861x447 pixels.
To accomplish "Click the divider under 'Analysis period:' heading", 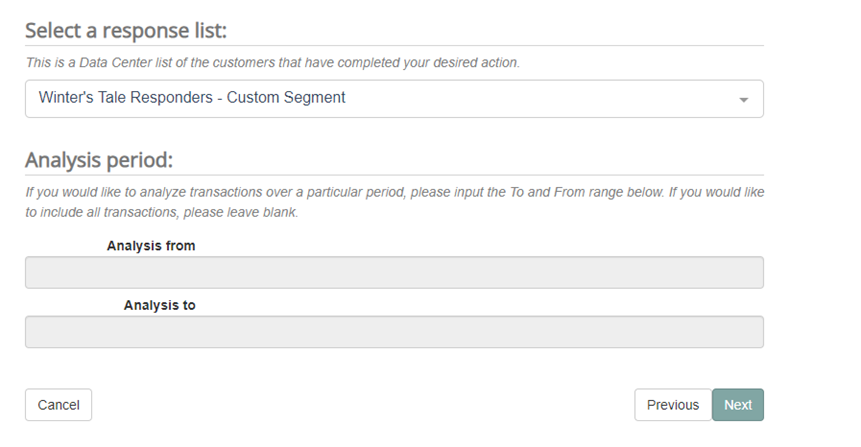I will point(394,175).
